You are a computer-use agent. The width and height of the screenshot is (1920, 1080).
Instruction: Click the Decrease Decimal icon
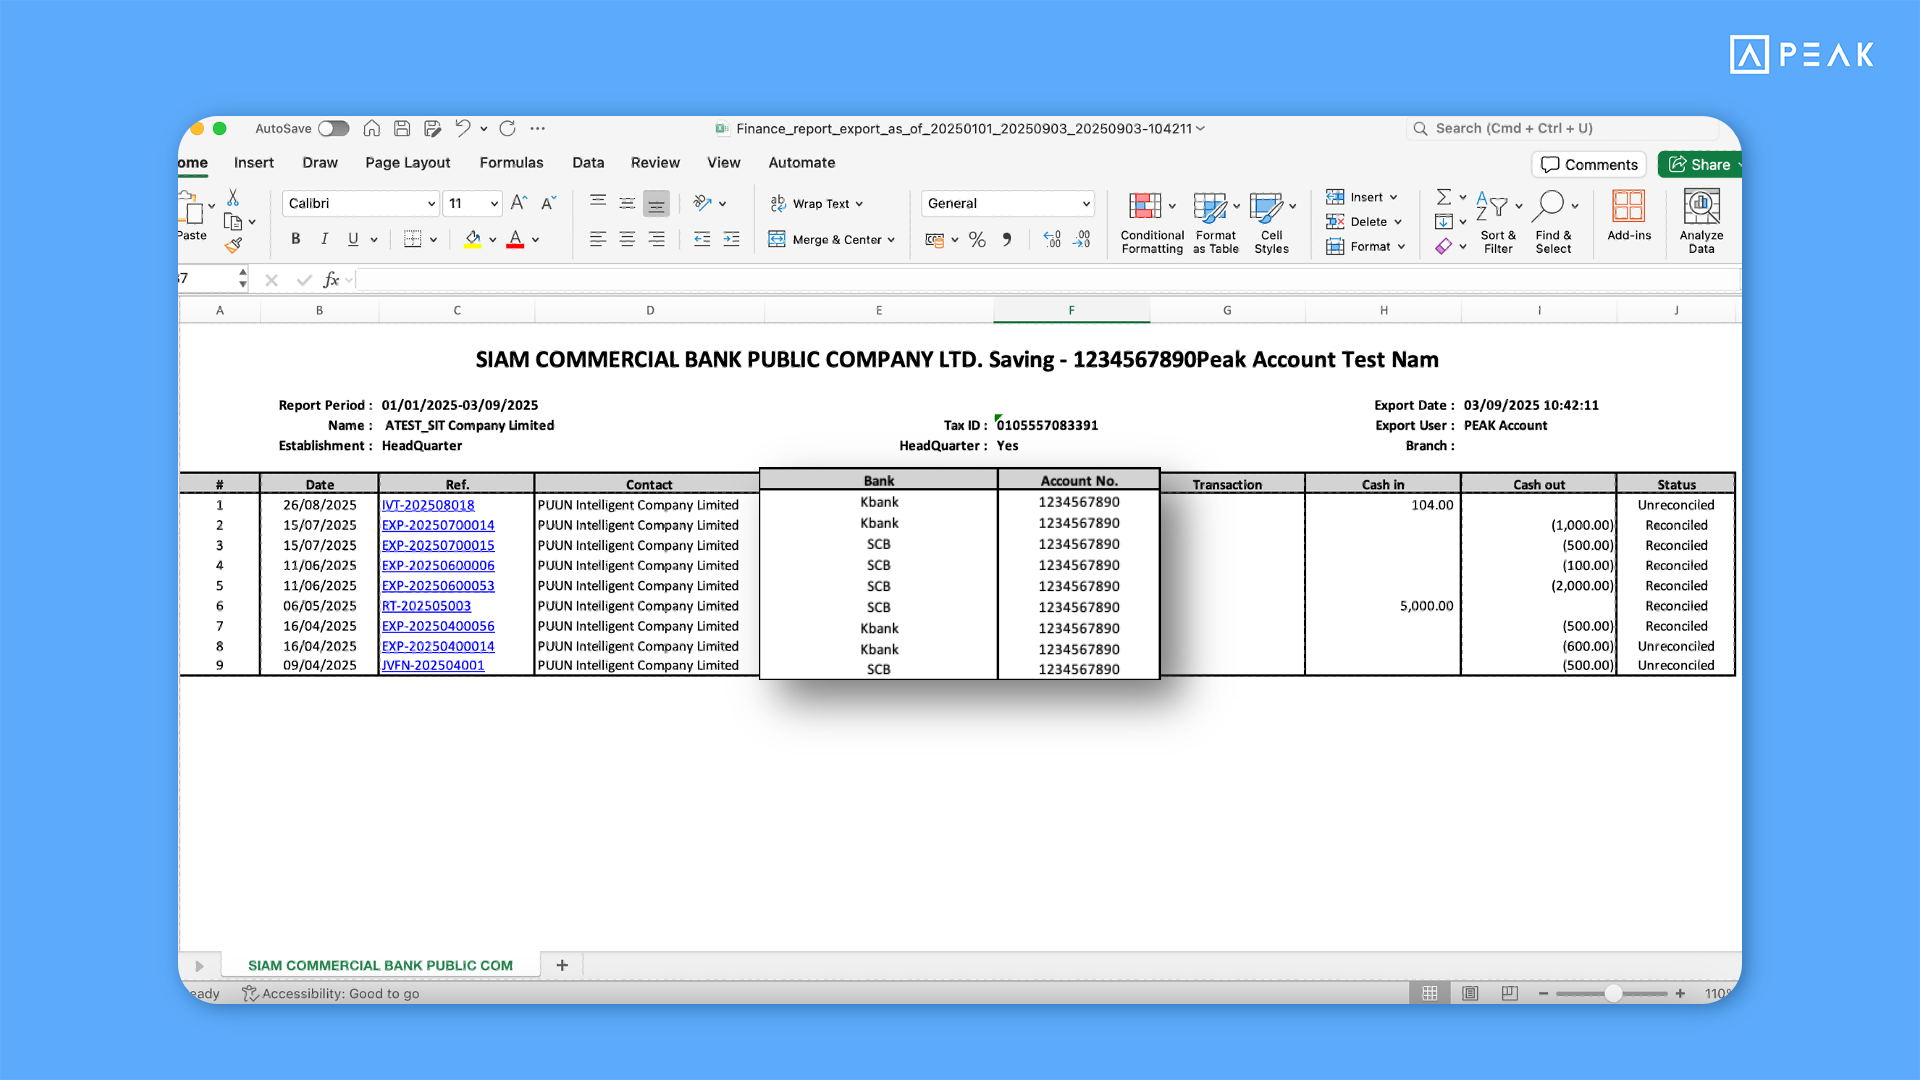click(x=1082, y=239)
